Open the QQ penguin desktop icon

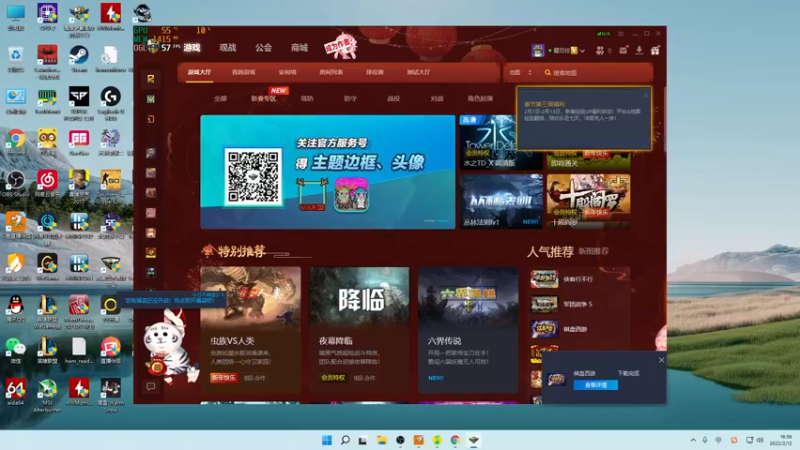tap(16, 309)
